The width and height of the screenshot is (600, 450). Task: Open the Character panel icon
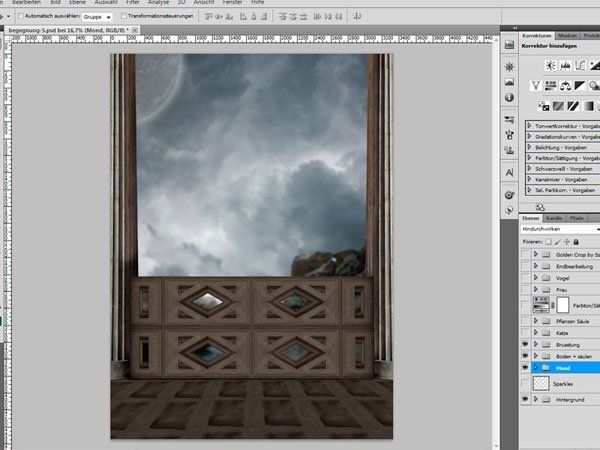click(x=509, y=173)
